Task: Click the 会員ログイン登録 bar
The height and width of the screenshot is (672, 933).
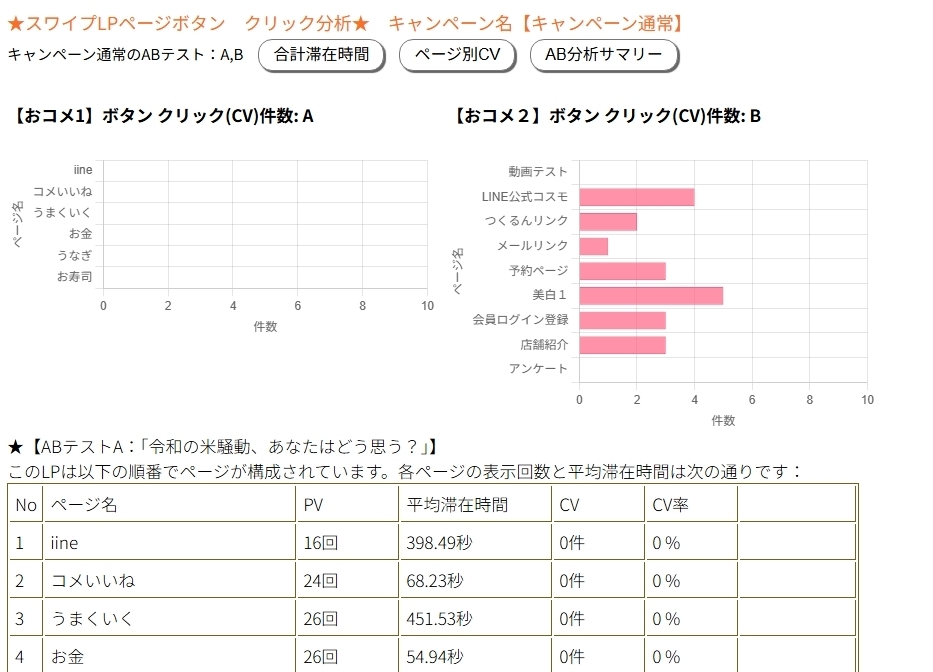Action: point(620,320)
